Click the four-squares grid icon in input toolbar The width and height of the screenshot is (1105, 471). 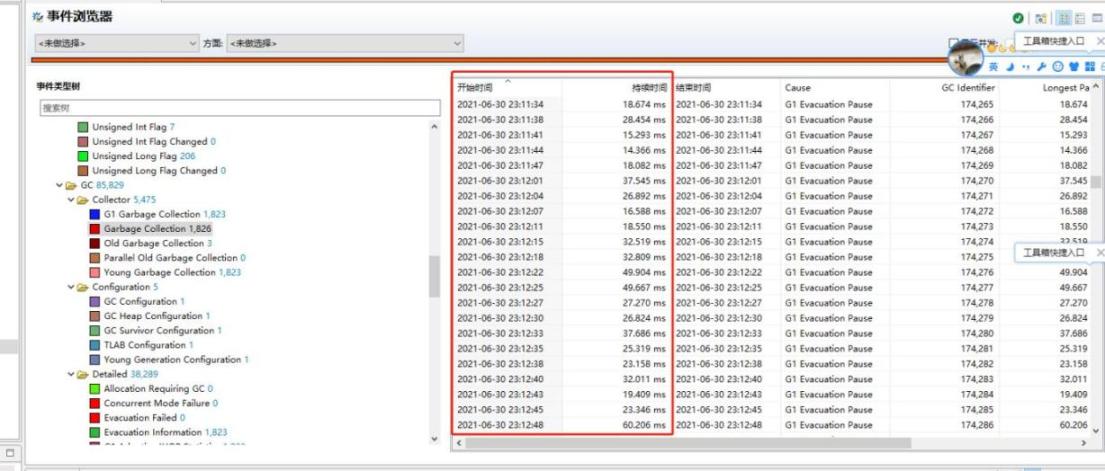pyautogui.click(x=1089, y=66)
